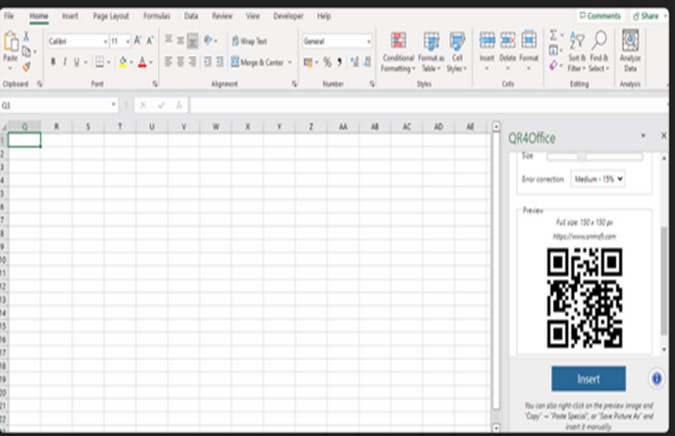This screenshot has width=675, height=436.
Task: Click Merge & Center
Action: 257,62
